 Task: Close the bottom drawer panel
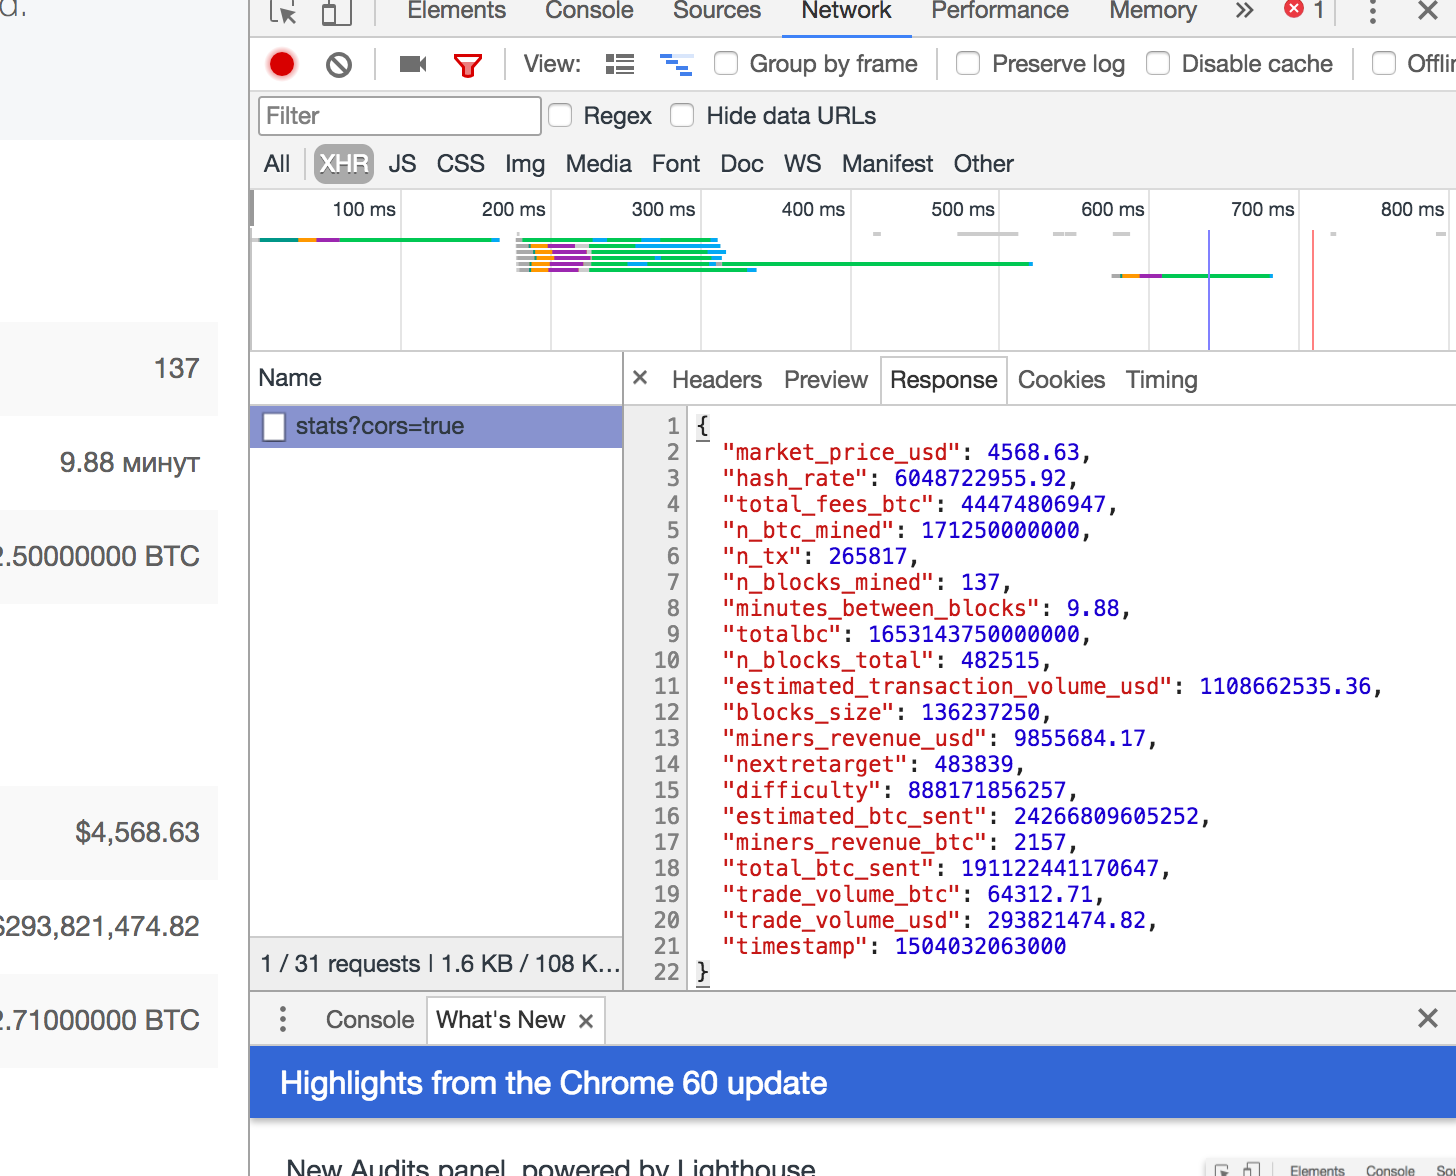point(1428,1018)
